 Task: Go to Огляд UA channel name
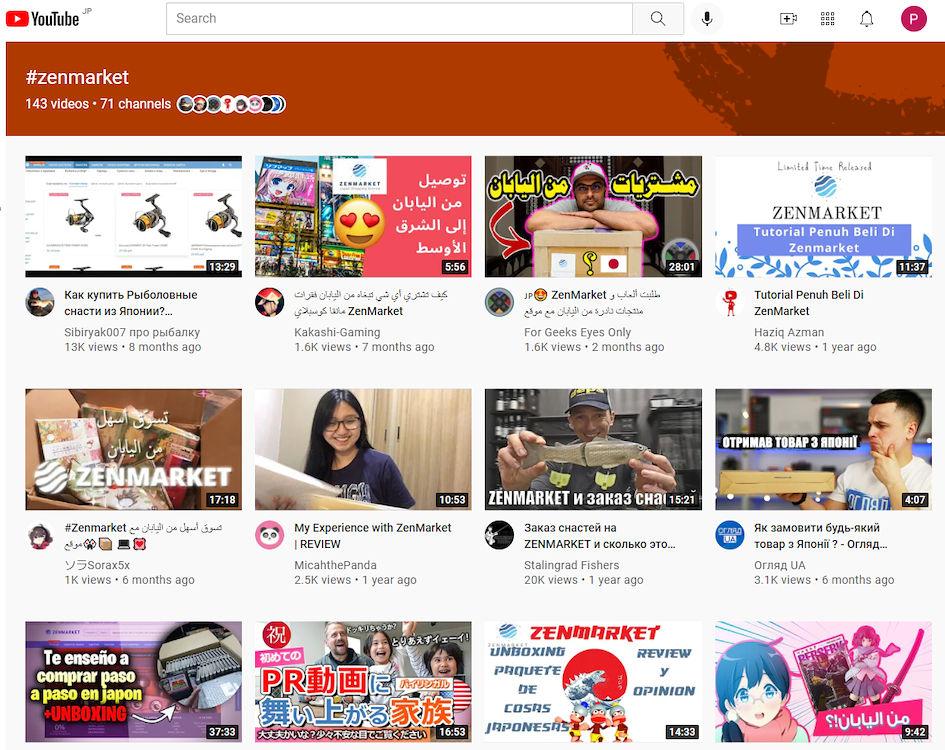pyautogui.click(x=779, y=565)
